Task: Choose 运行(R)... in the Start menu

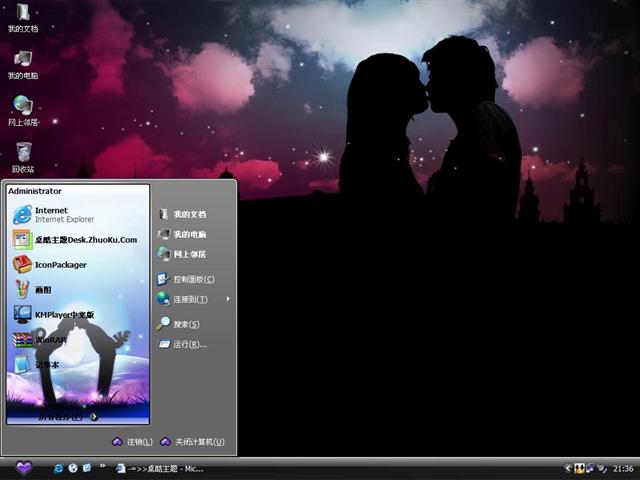Action: tap(188, 344)
